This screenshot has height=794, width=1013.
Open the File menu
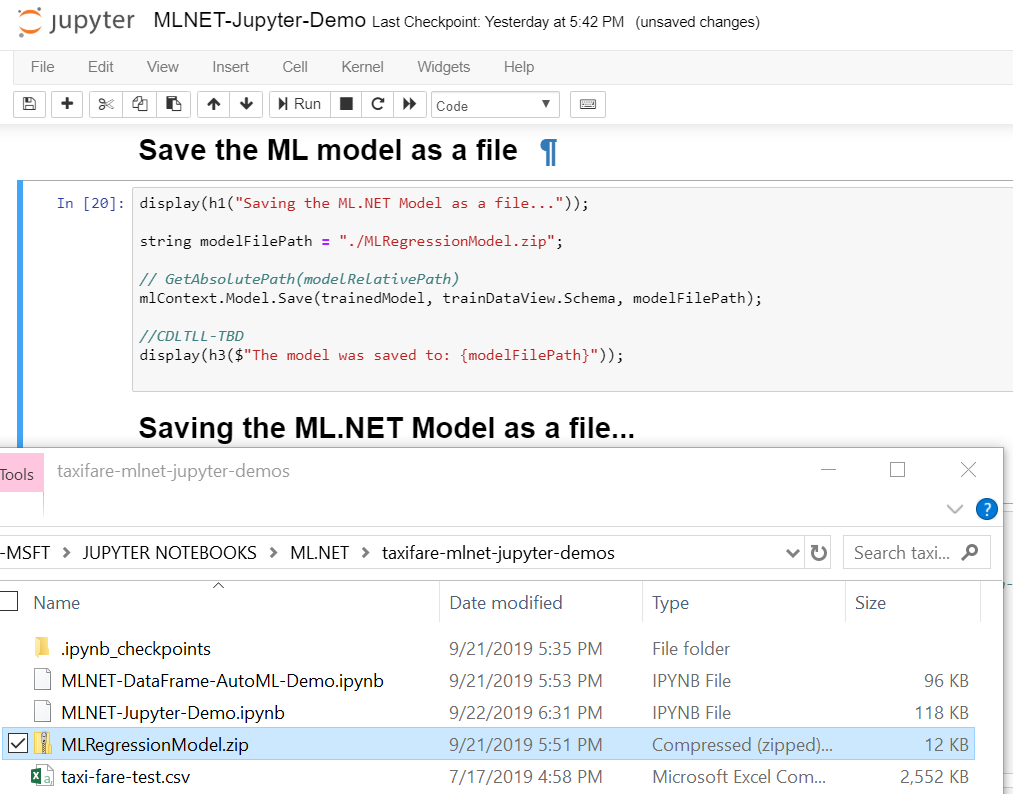tap(43, 67)
